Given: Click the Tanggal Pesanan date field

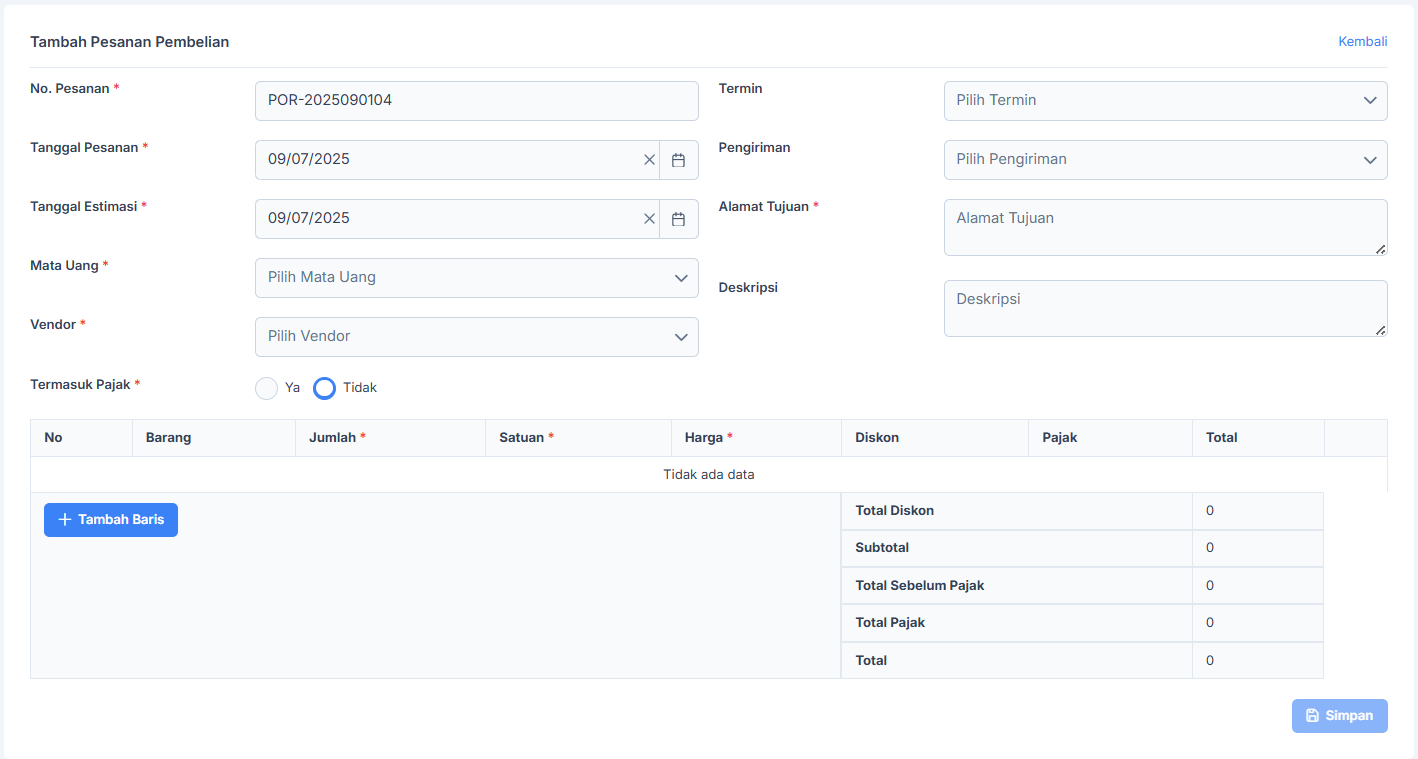Looking at the screenshot, I should 450,160.
